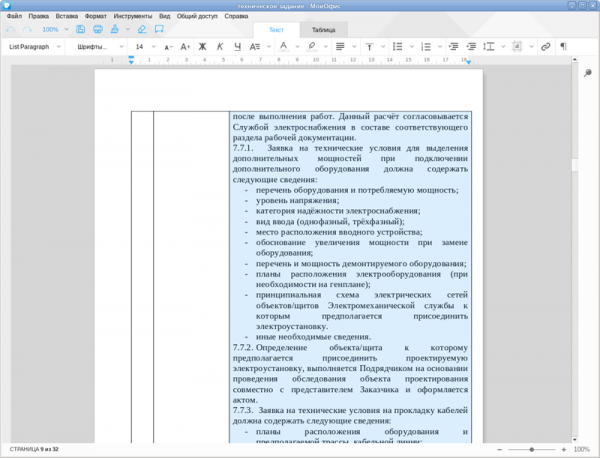Toggle bold formatting (Ж)
This screenshot has height=458, width=600.
(x=201, y=47)
